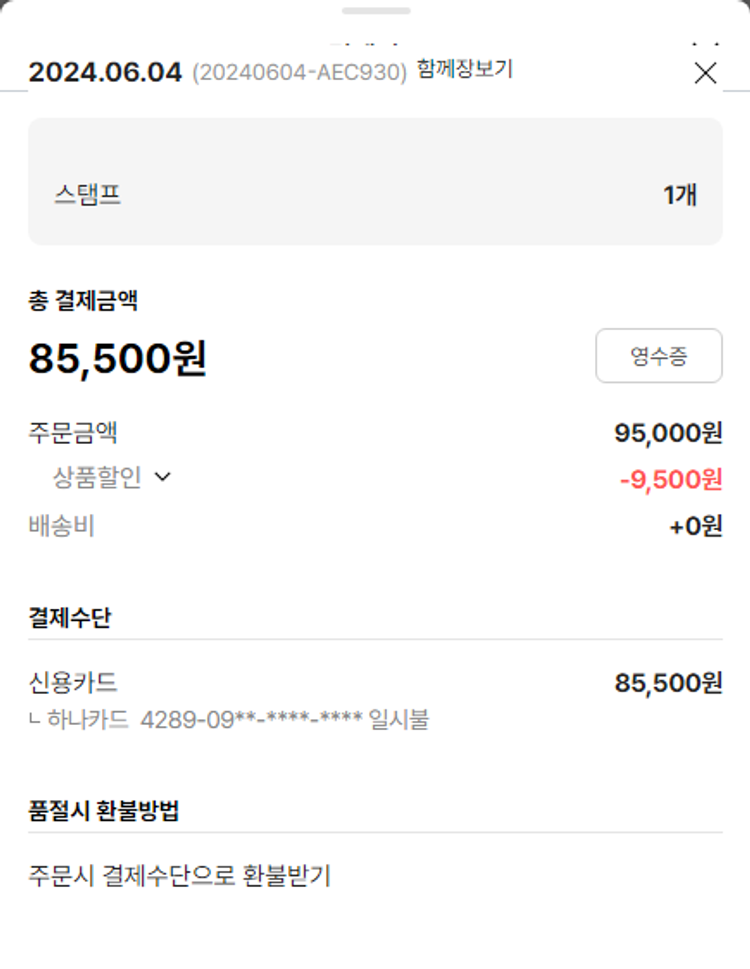Click the stamp count 1개

pyautogui.click(x=680, y=194)
